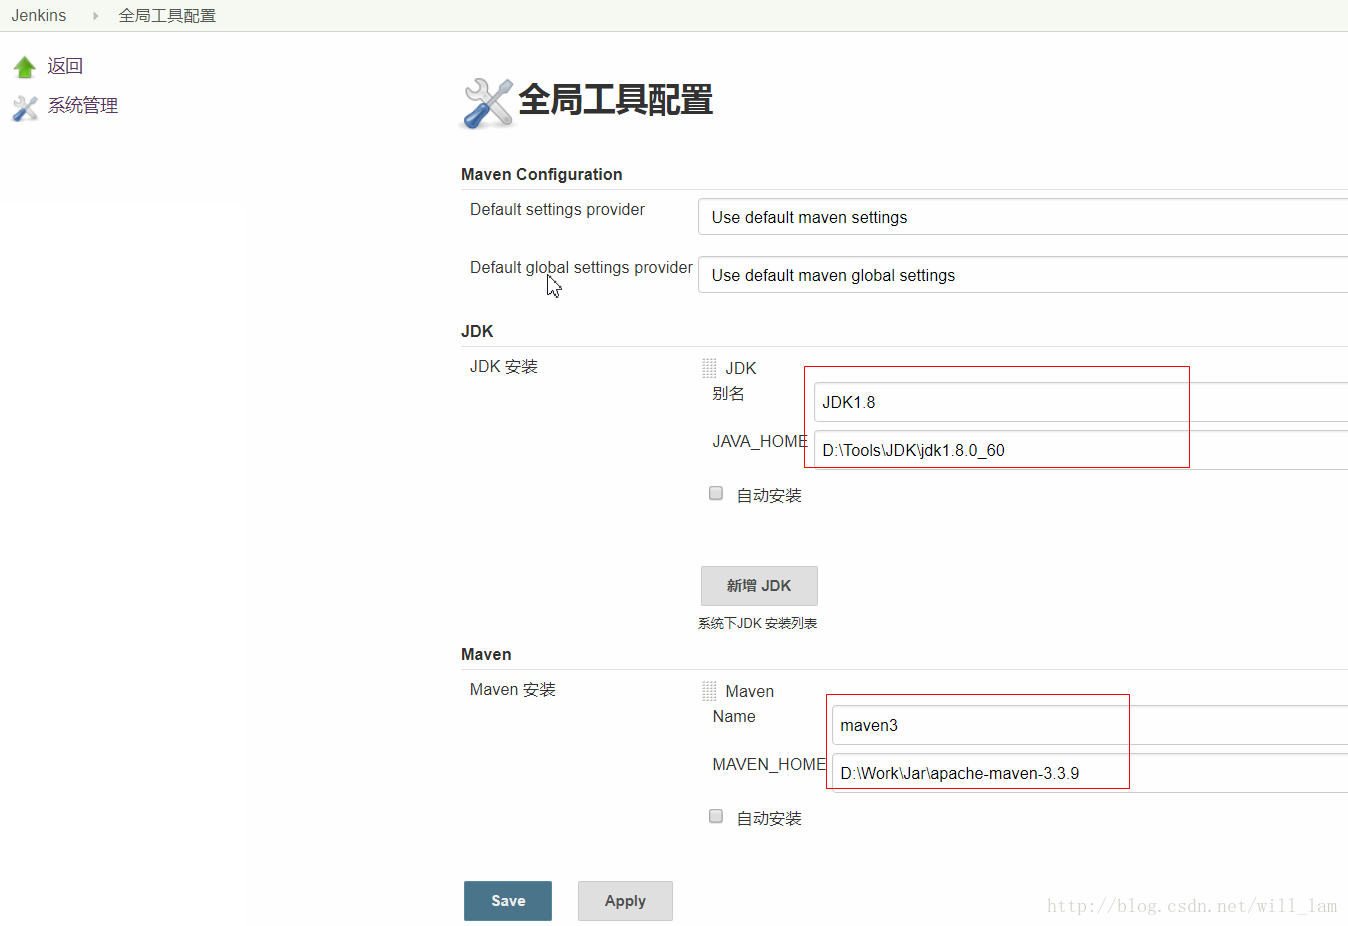Click the 系统下JDK 安装列表 text
Screen dimensions: 1348x926
(x=758, y=623)
